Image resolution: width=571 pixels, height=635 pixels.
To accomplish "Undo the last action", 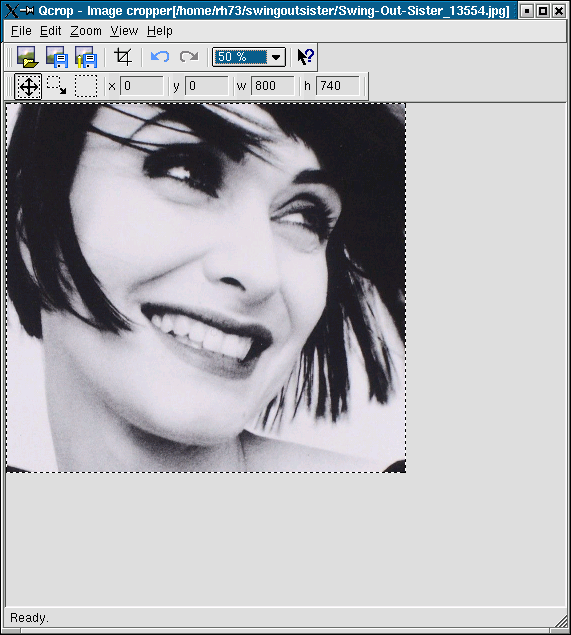I will (160, 57).
